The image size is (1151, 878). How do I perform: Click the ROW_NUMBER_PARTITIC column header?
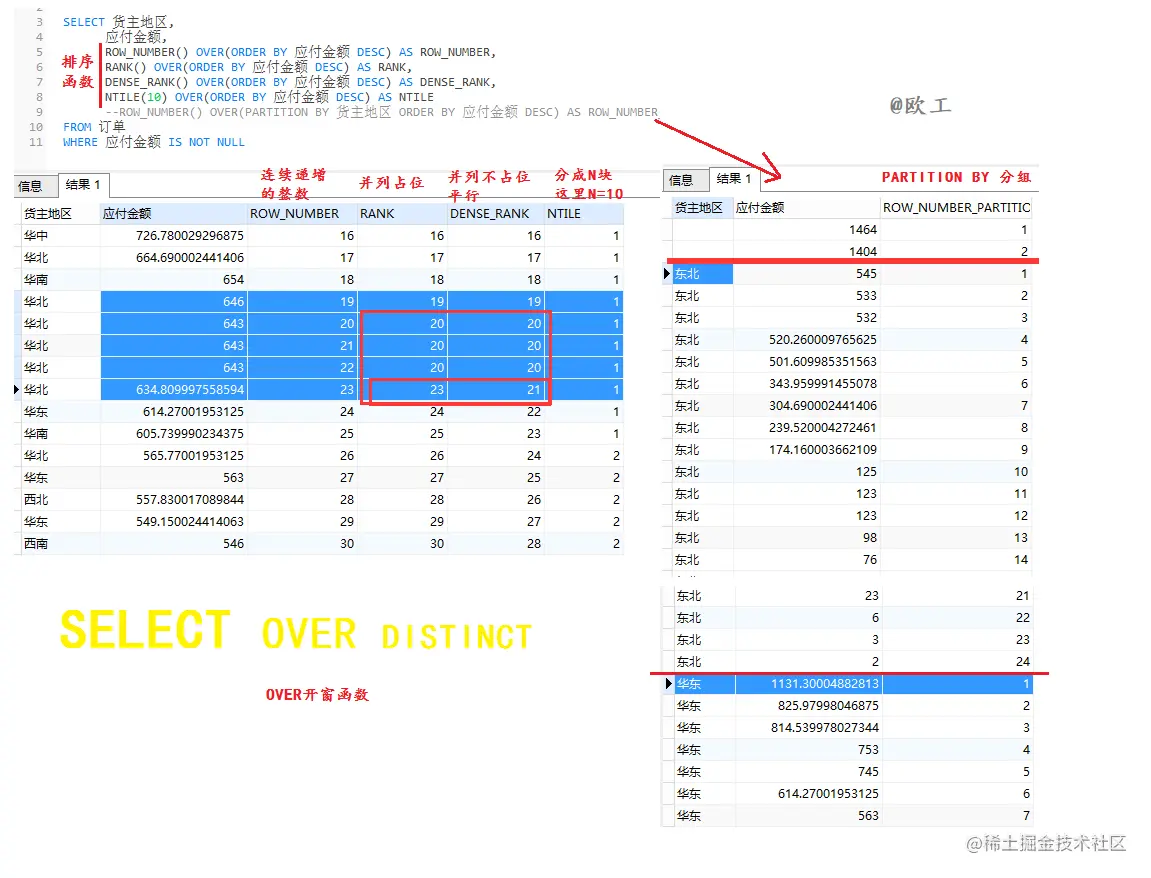(x=956, y=208)
